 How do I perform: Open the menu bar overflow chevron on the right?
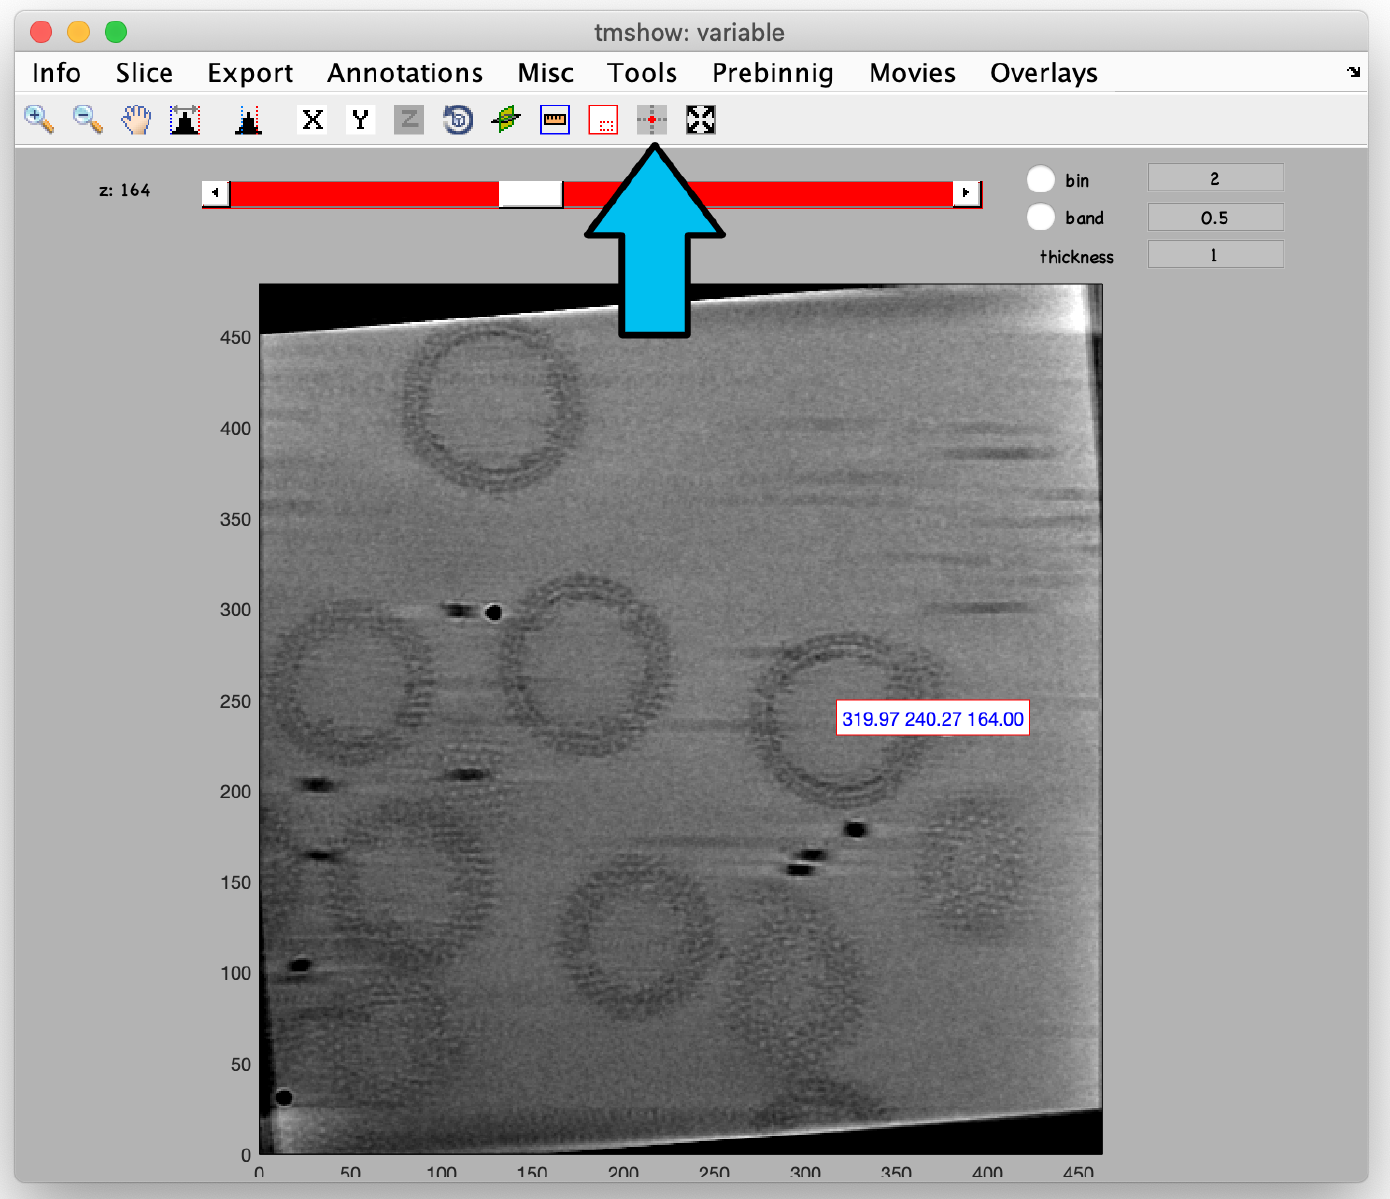point(1354,72)
